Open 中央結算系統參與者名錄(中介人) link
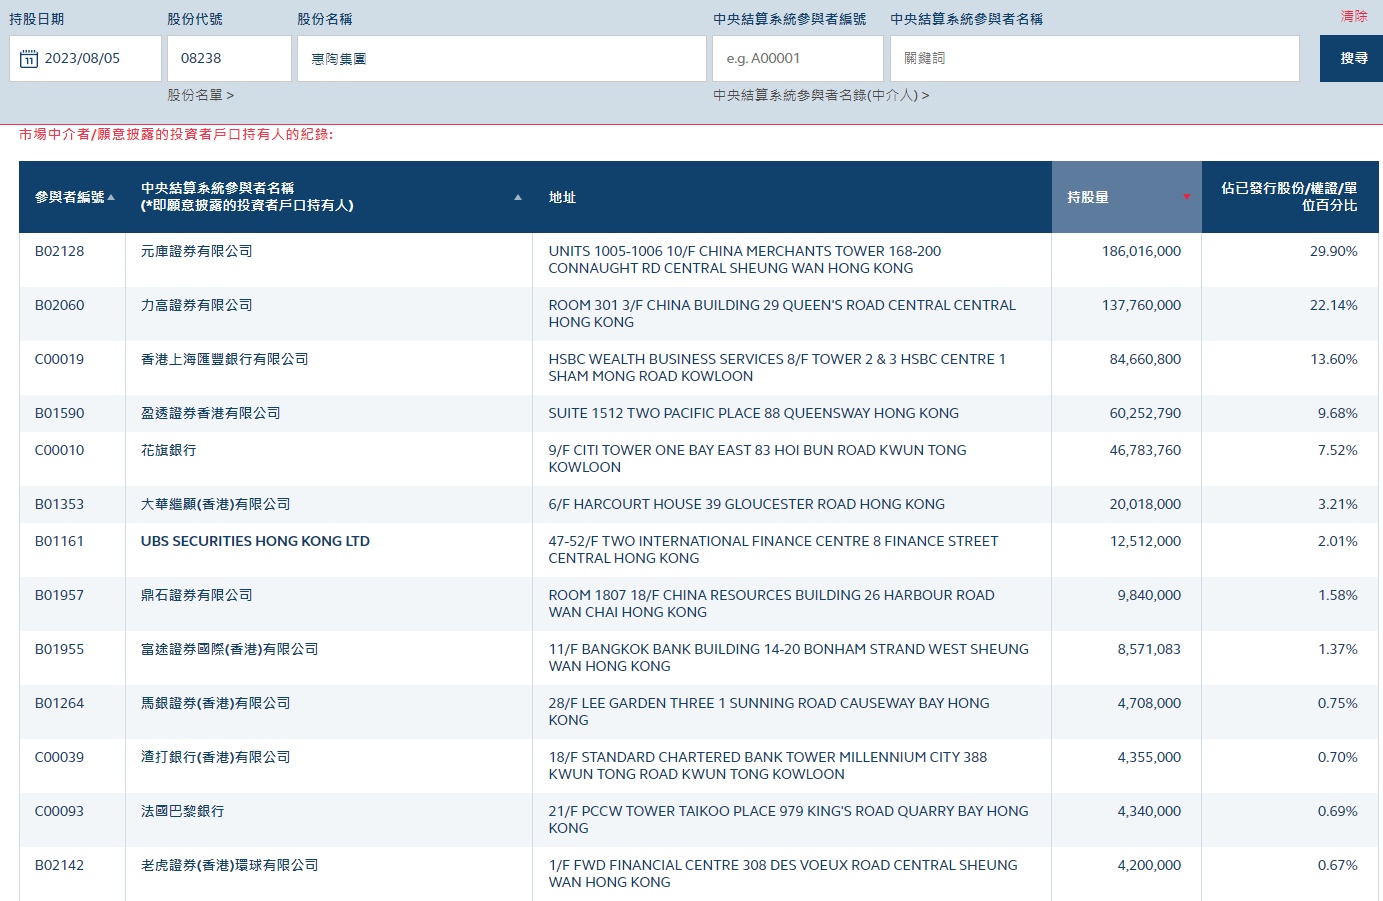The image size is (1383, 901). click(820, 95)
